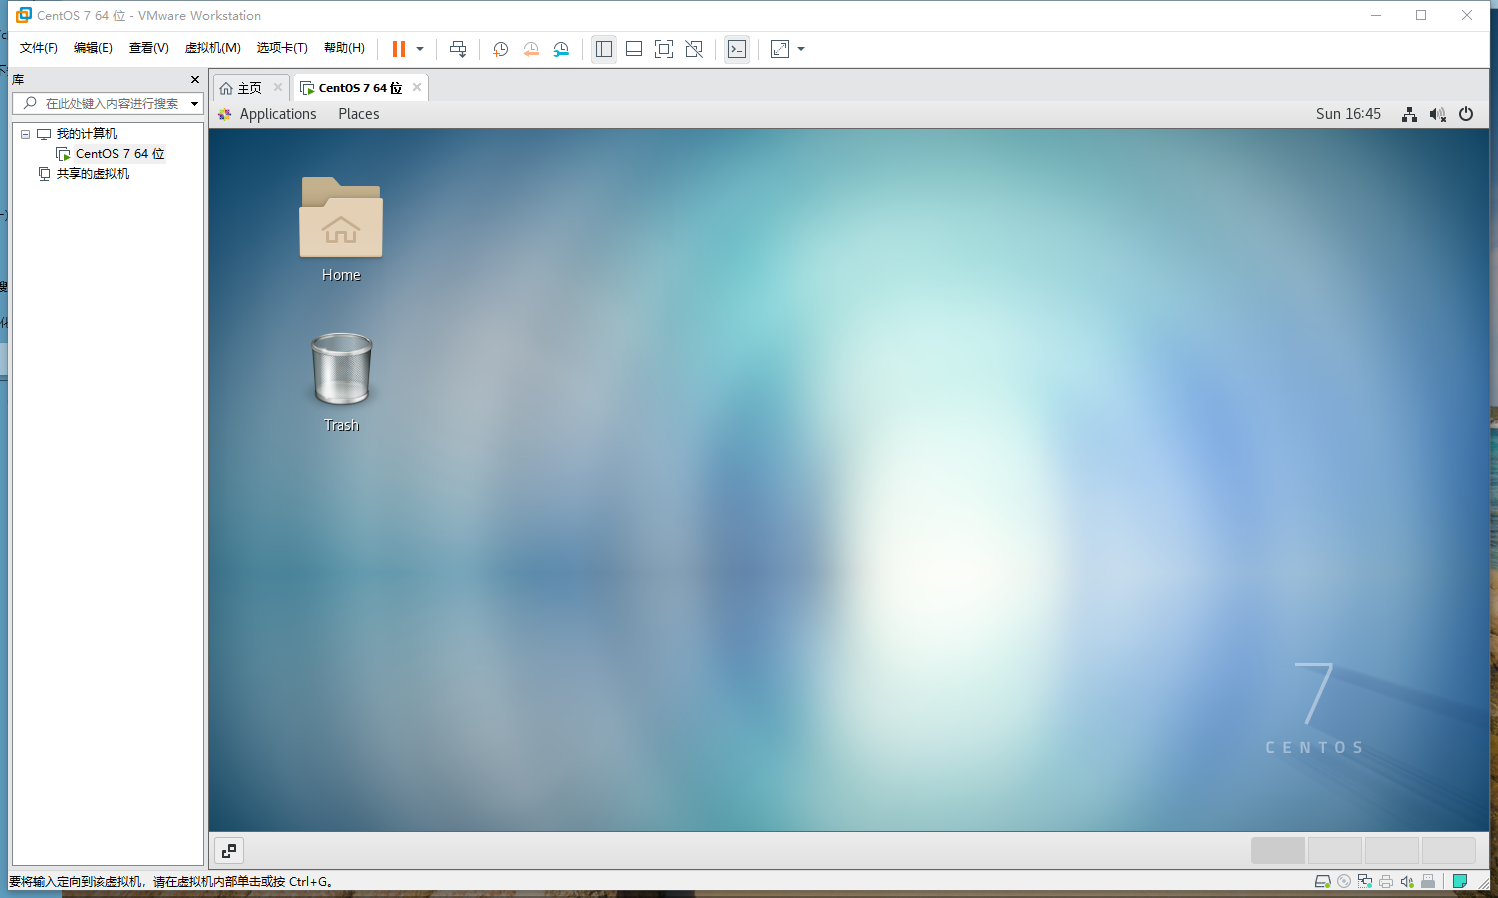This screenshot has height=898, width=1498.
Task: Select 共享的虚拟机 in the library tree
Action: (93, 174)
